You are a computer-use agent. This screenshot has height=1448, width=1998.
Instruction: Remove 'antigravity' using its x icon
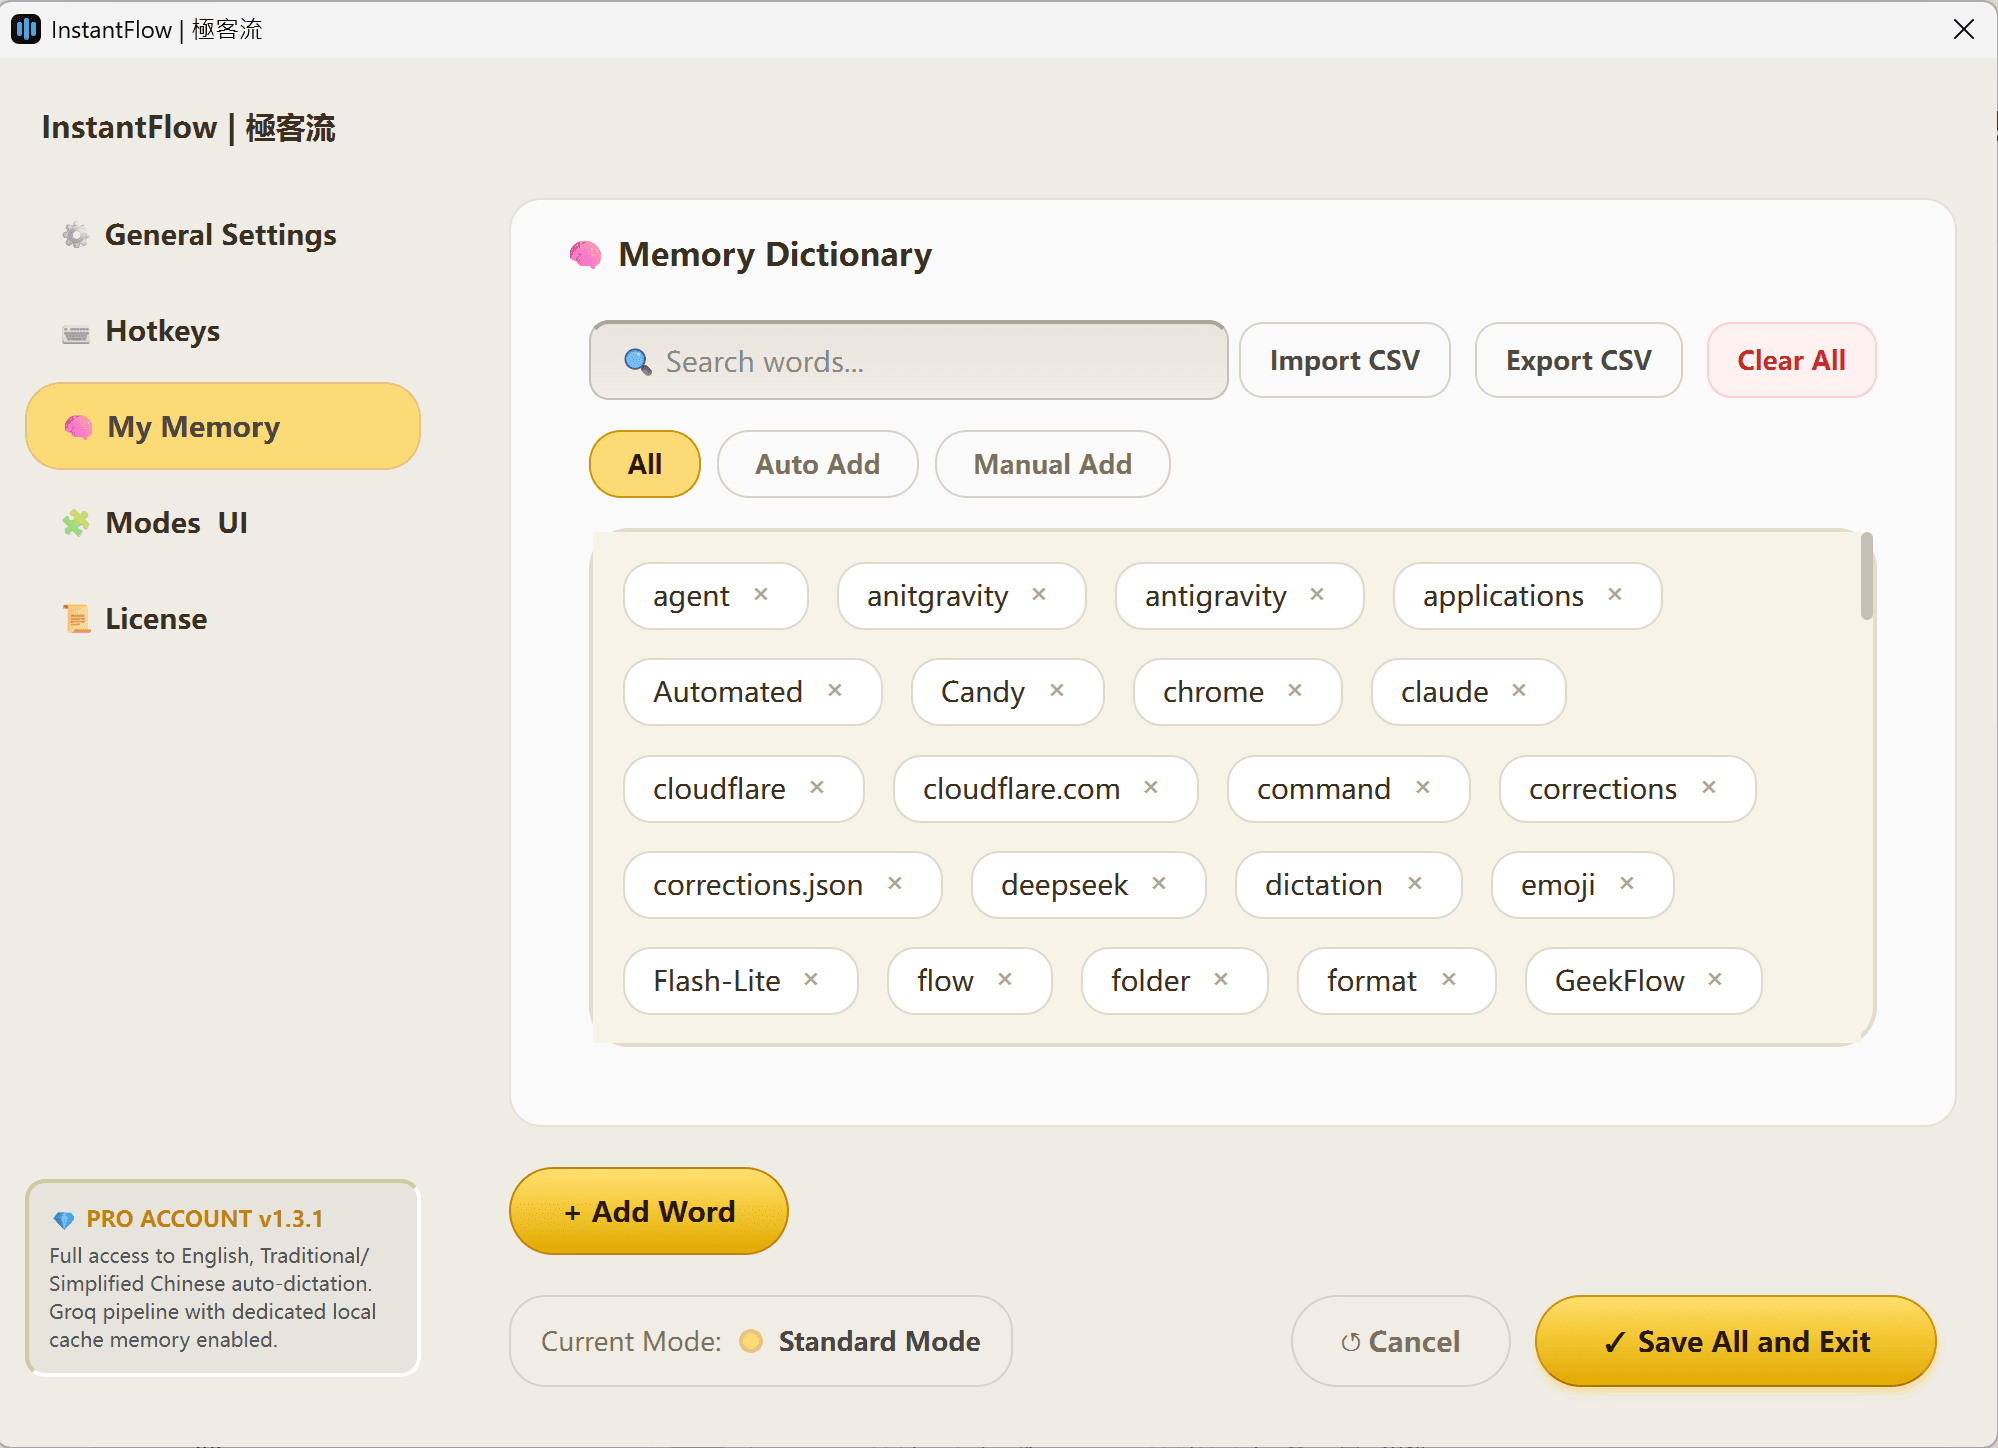1317,595
